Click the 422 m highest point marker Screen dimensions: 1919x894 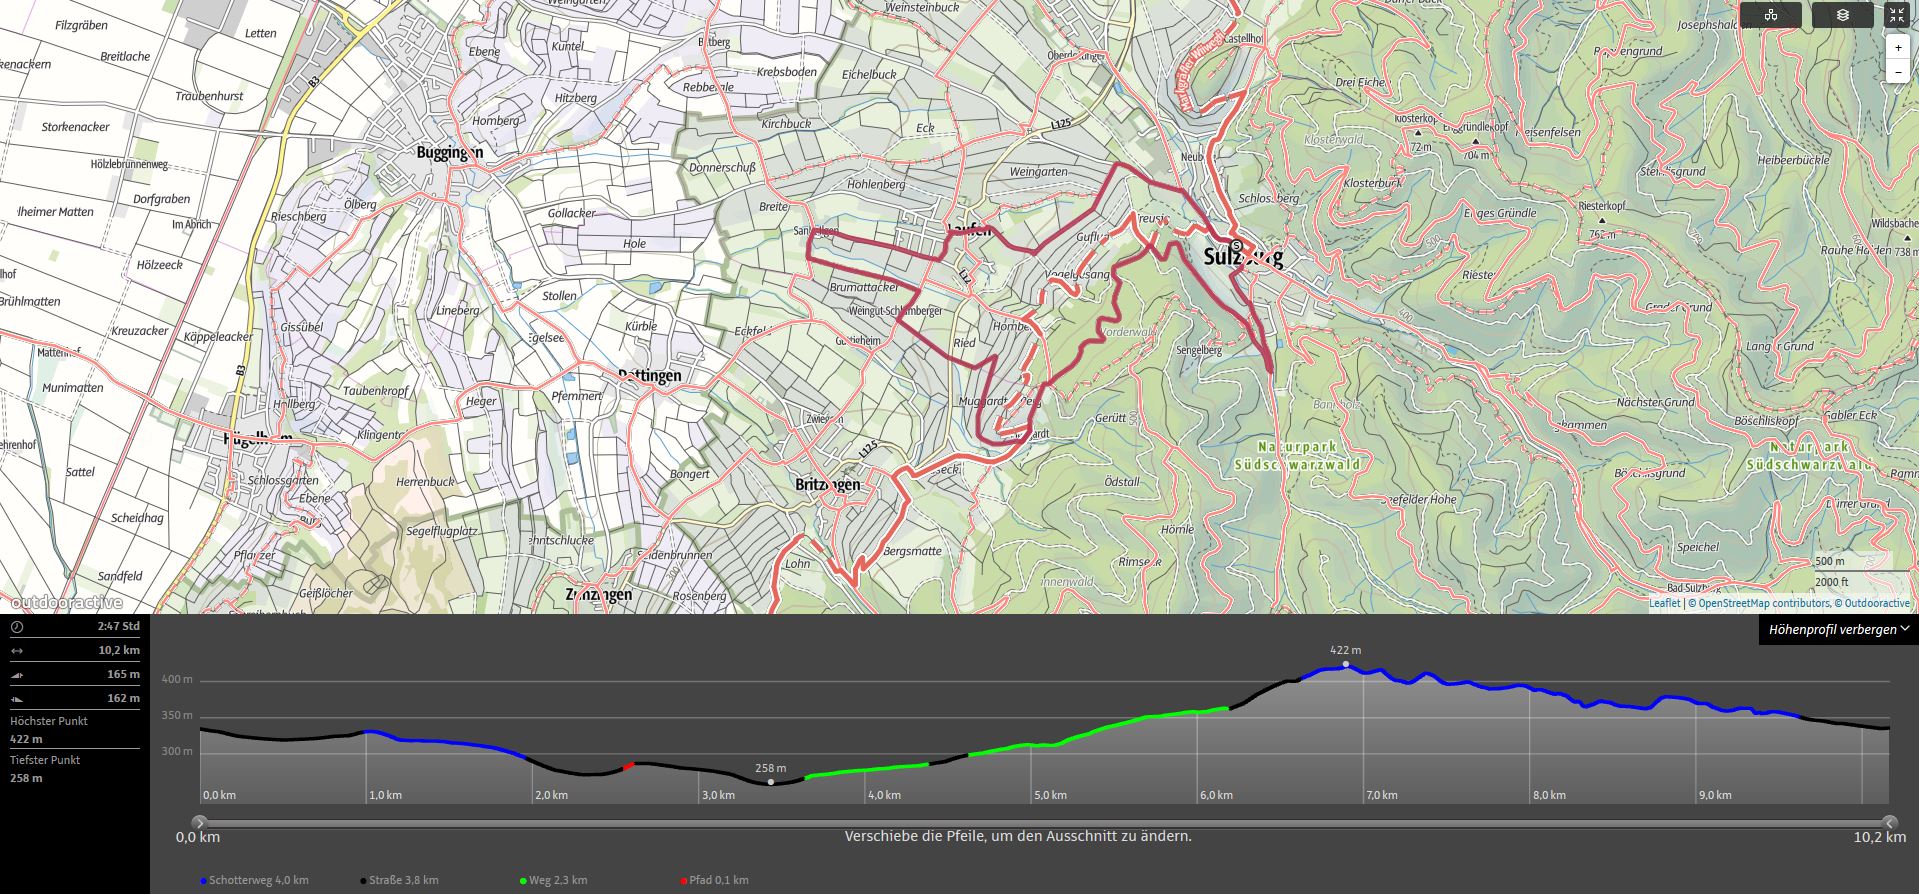(1345, 664)
